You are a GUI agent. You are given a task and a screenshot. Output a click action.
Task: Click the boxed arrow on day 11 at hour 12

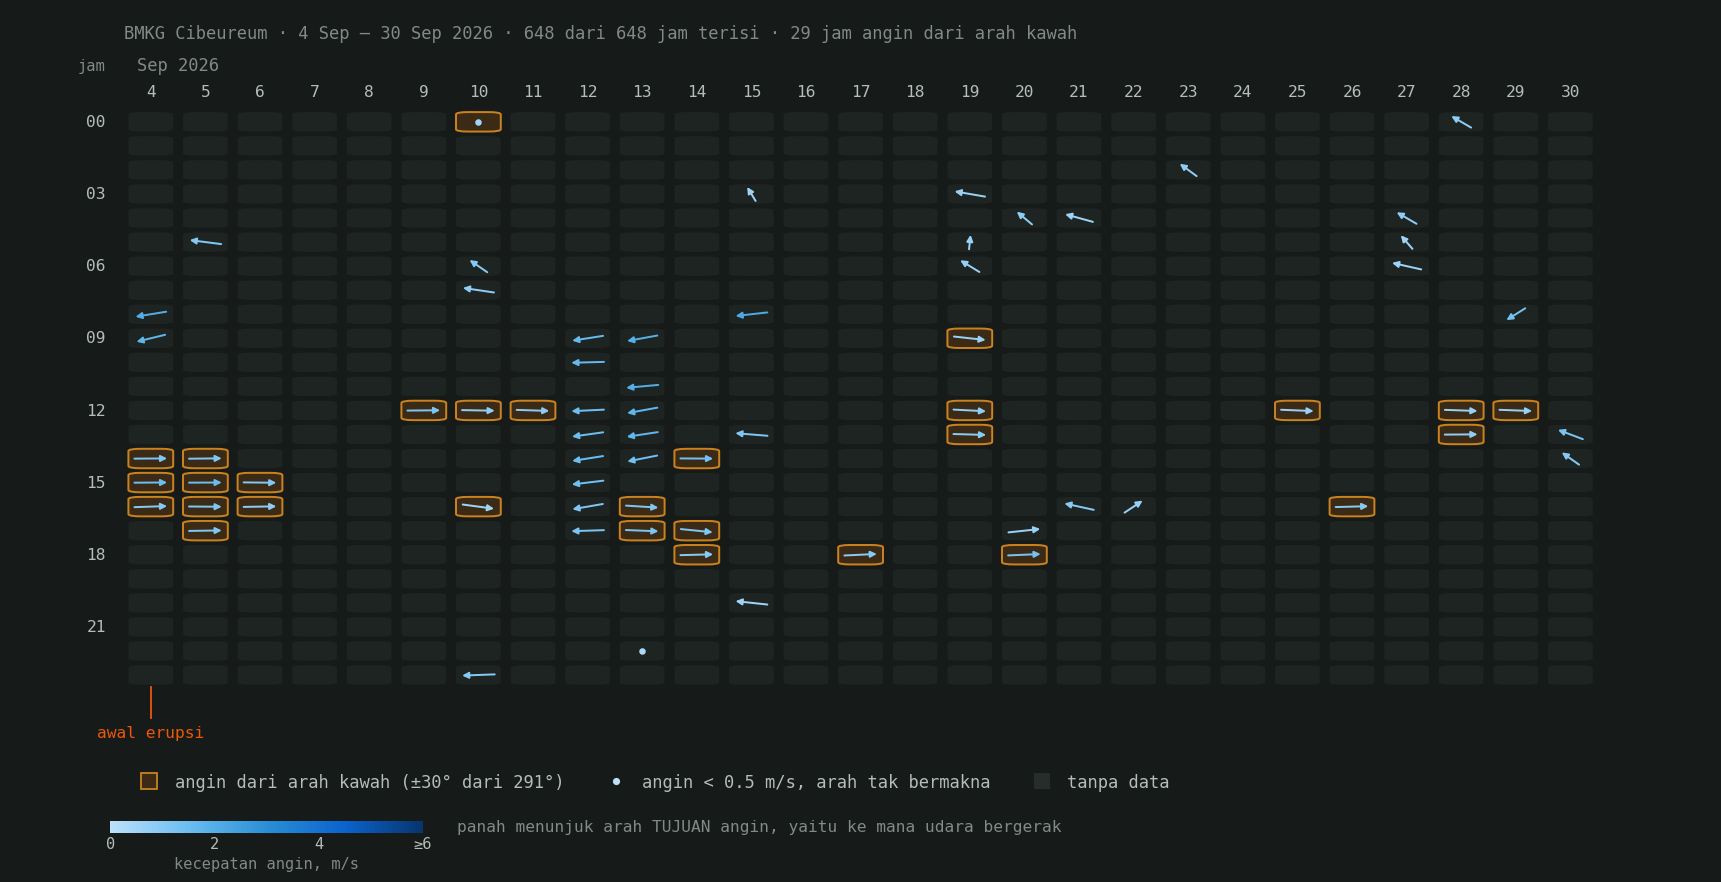coord(533,410)
